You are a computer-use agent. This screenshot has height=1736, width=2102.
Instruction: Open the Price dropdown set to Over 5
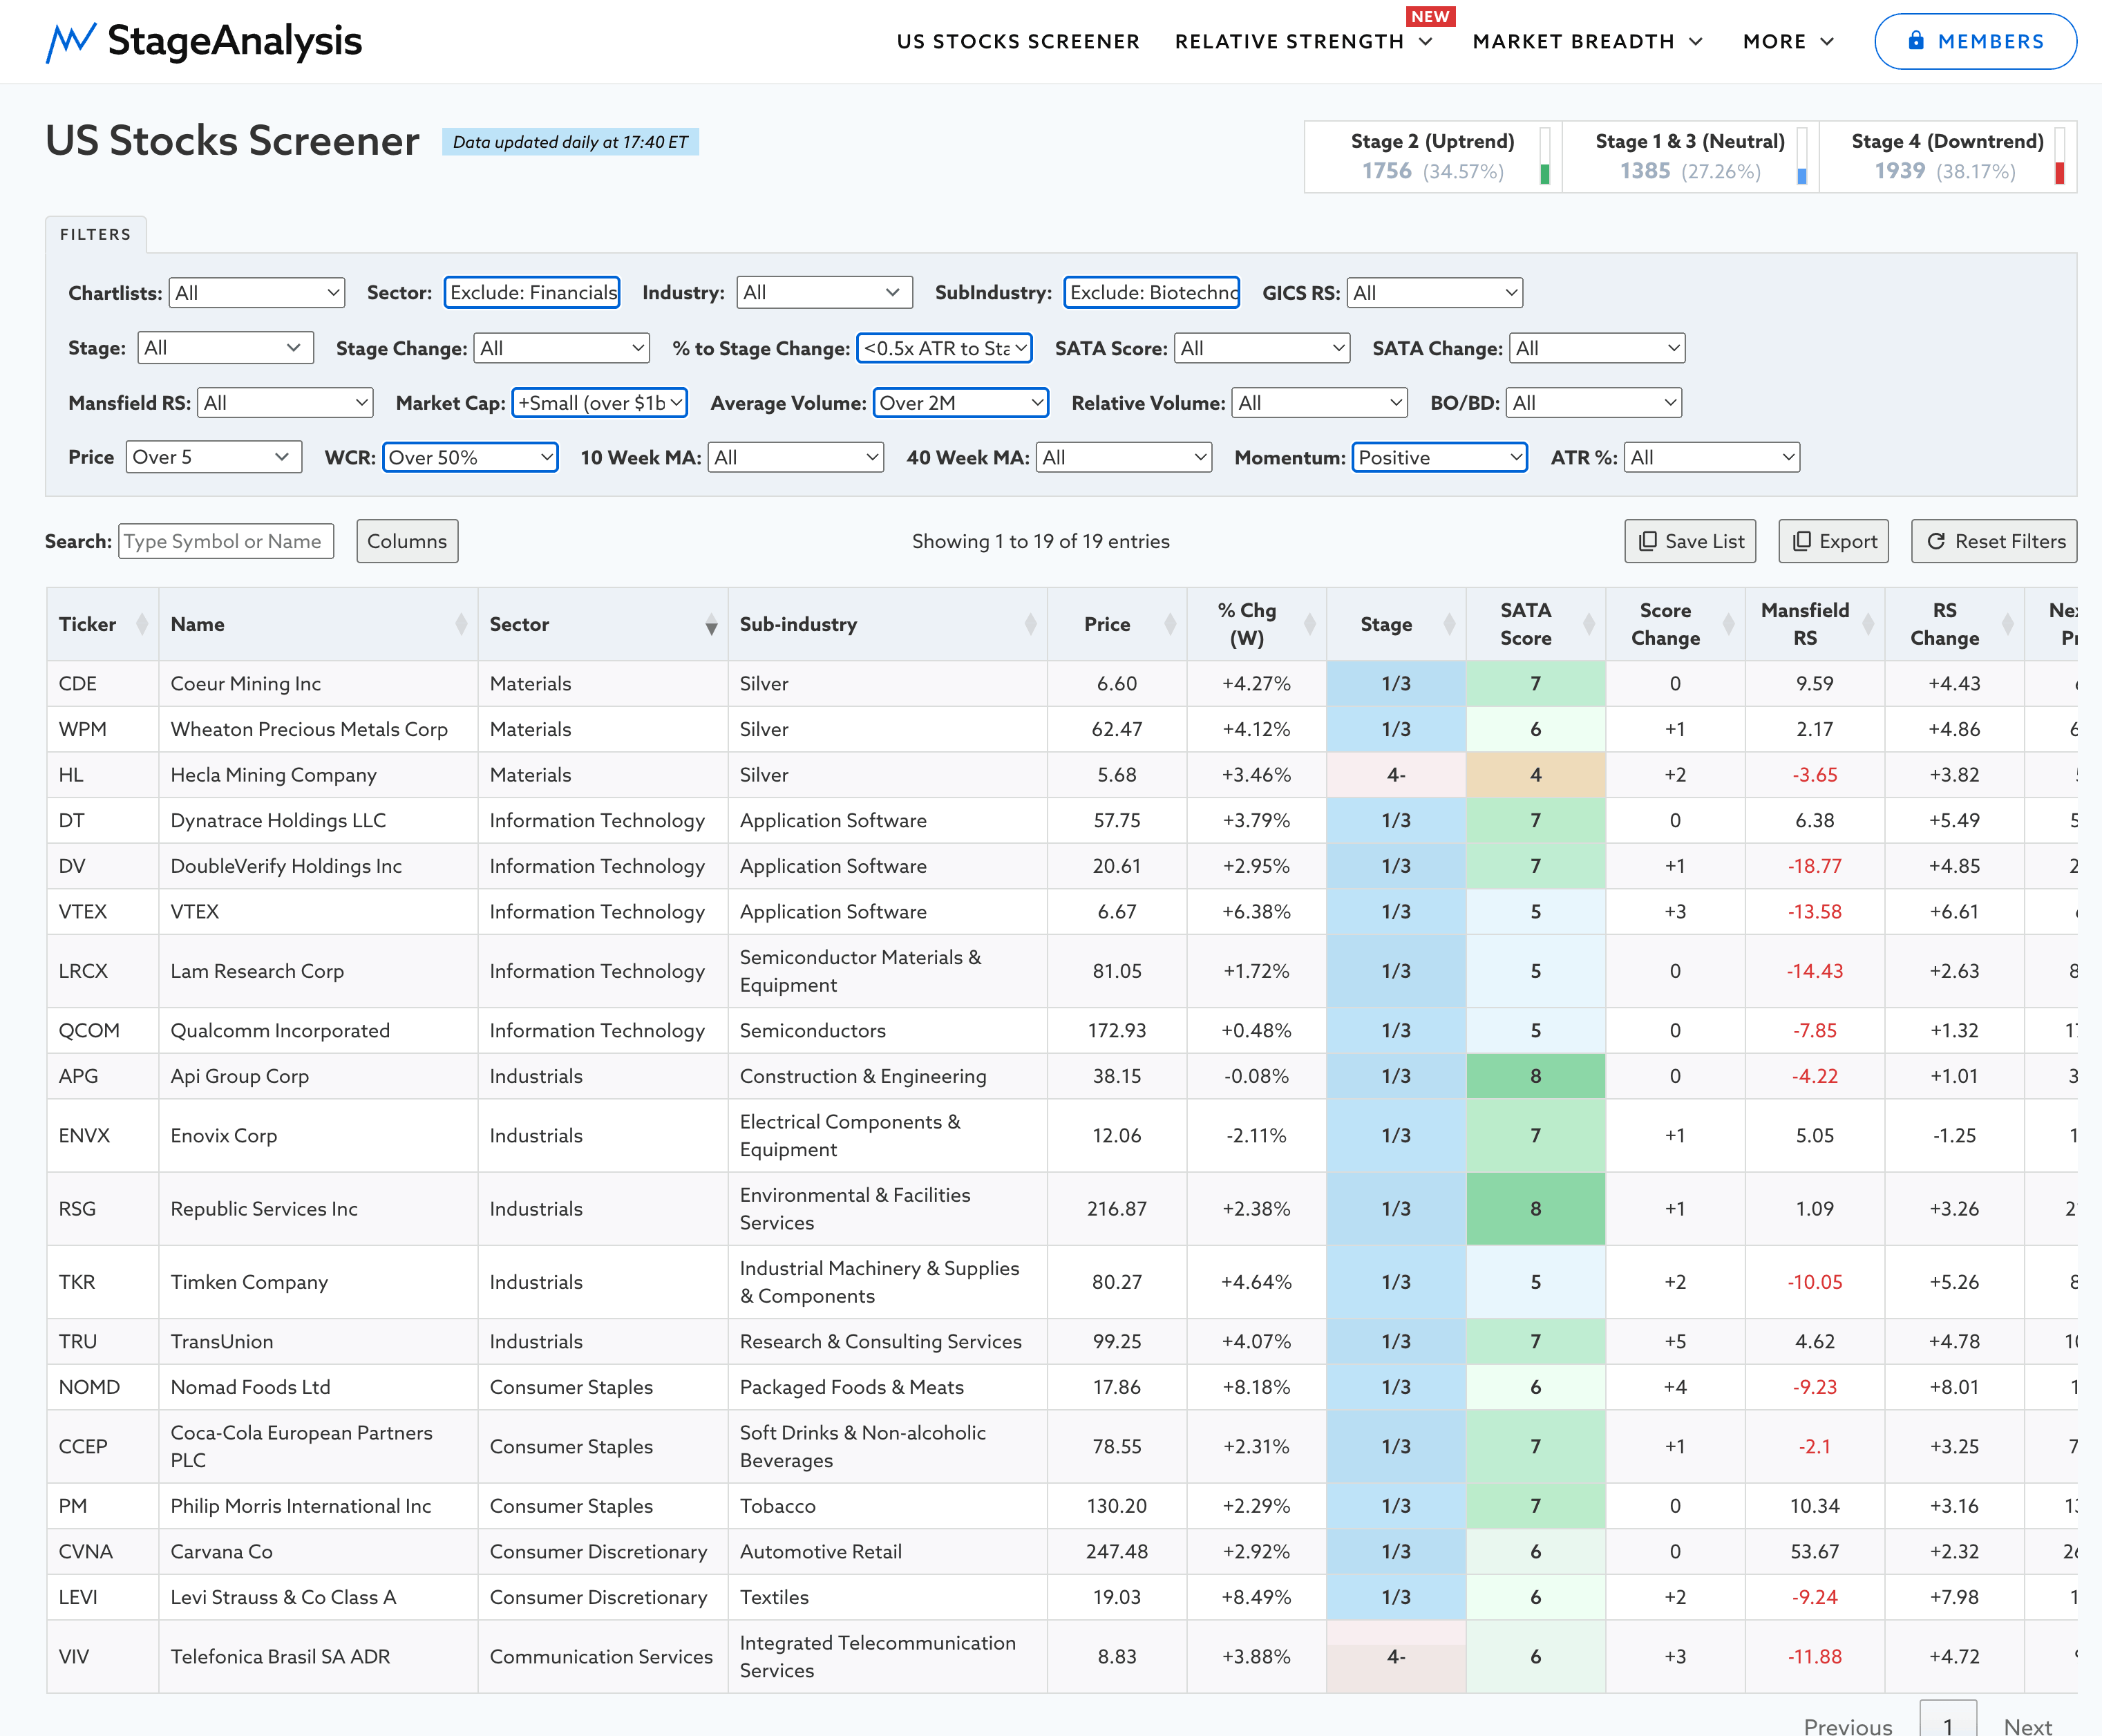pos(213,457)
